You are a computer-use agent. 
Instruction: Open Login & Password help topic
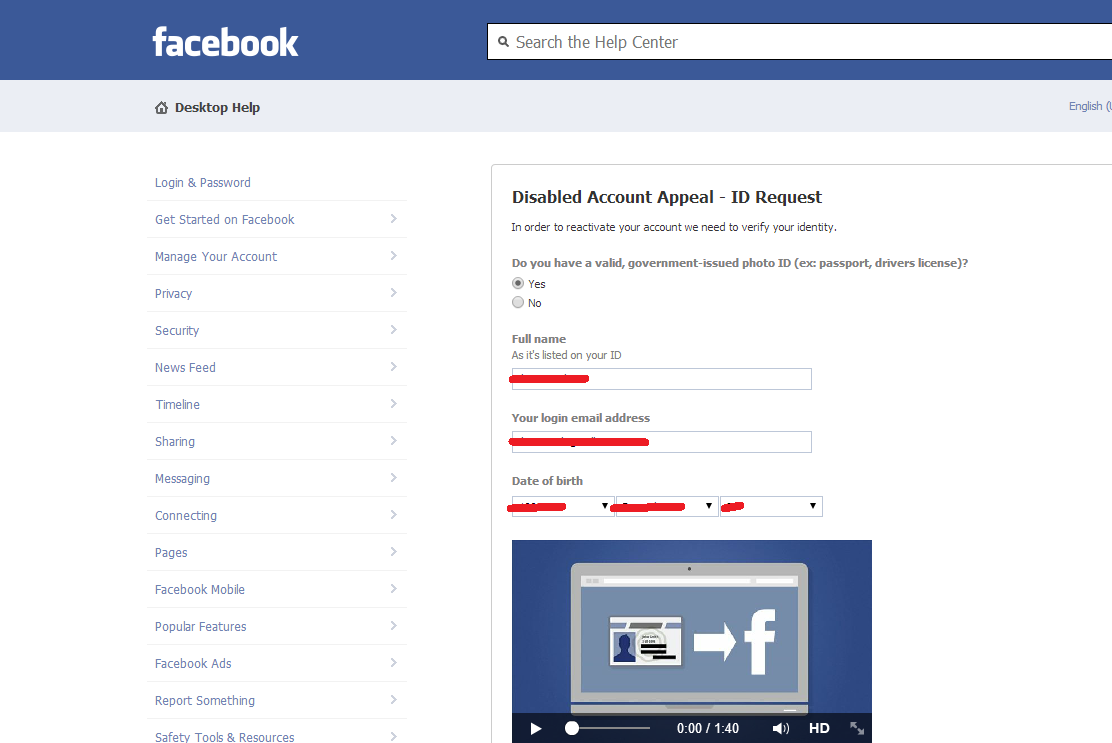pos(203,182)
